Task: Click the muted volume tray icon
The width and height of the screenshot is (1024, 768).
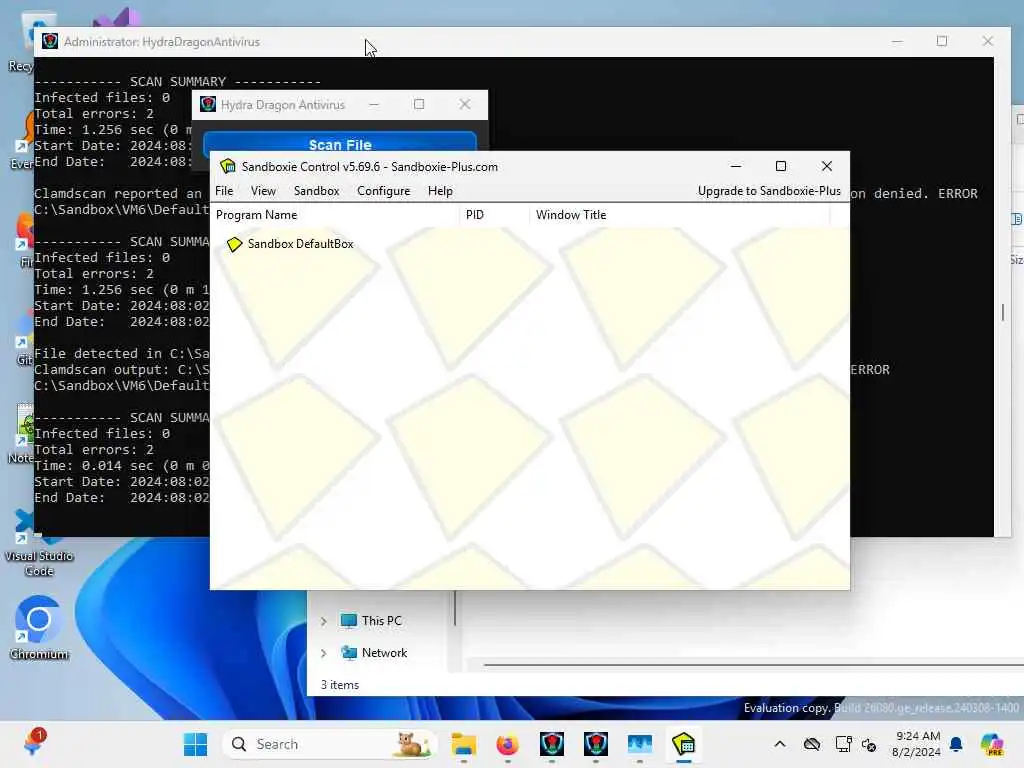Action: 869,744
